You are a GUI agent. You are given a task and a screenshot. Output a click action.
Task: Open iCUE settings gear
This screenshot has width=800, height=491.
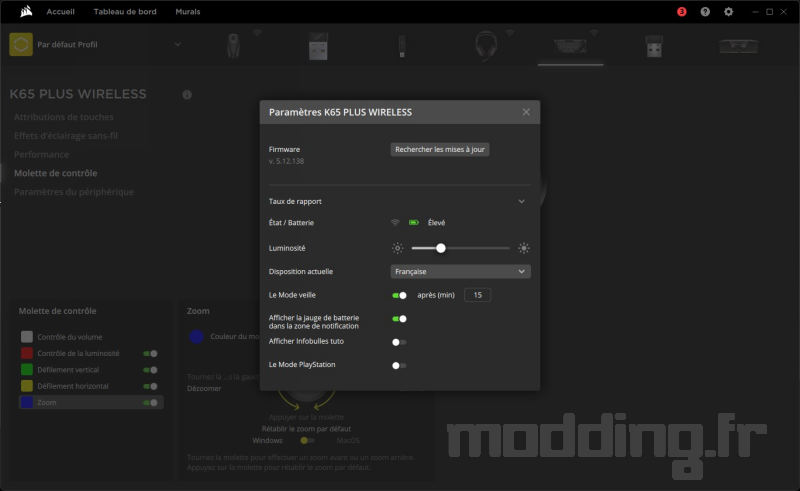coord(729,12)
